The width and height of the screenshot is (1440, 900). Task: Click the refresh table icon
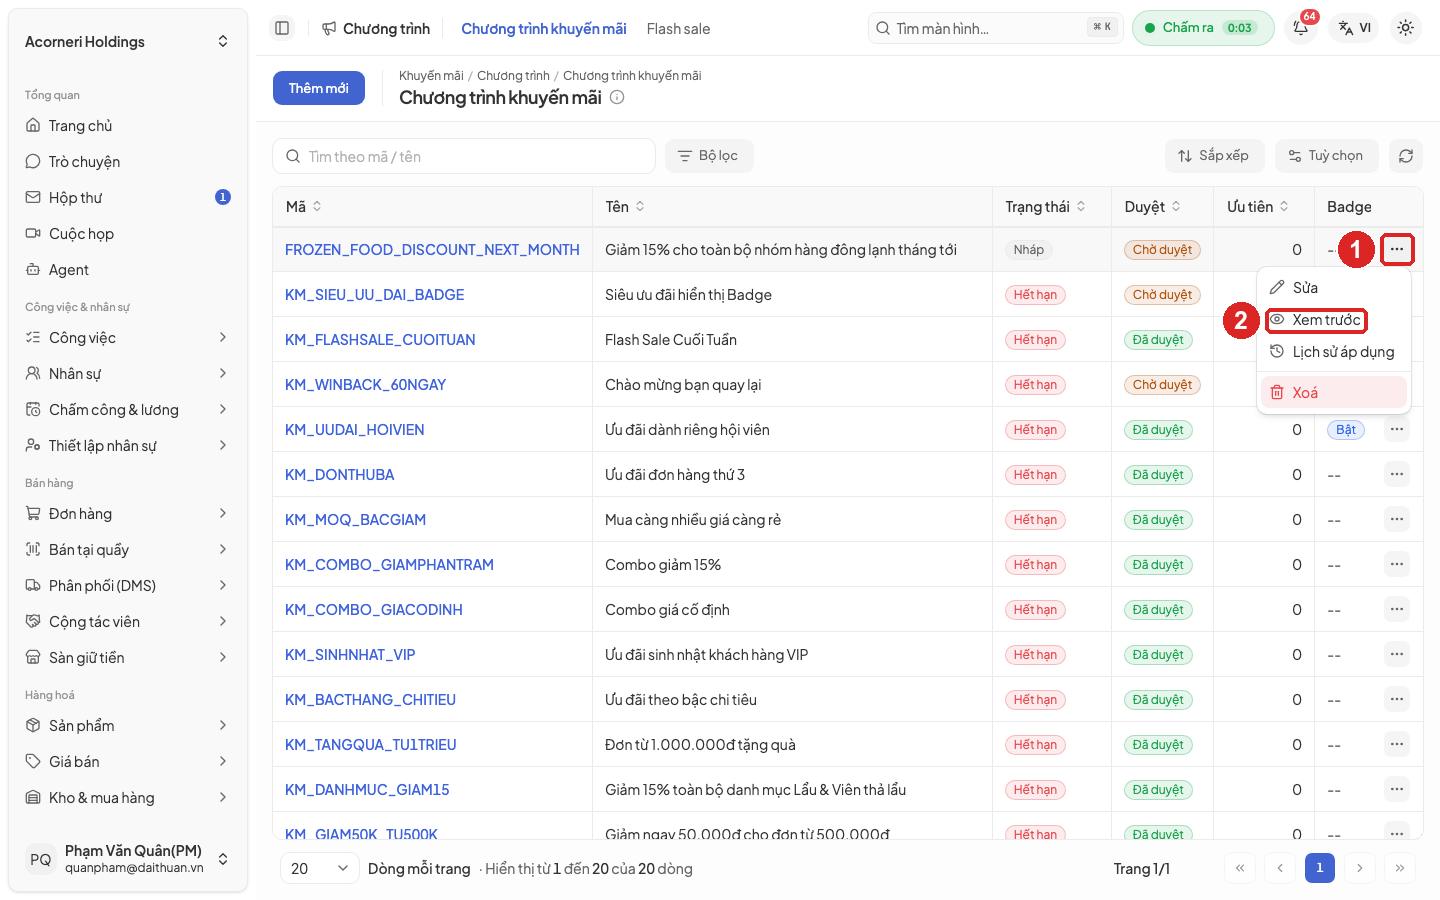[1405, 156]
